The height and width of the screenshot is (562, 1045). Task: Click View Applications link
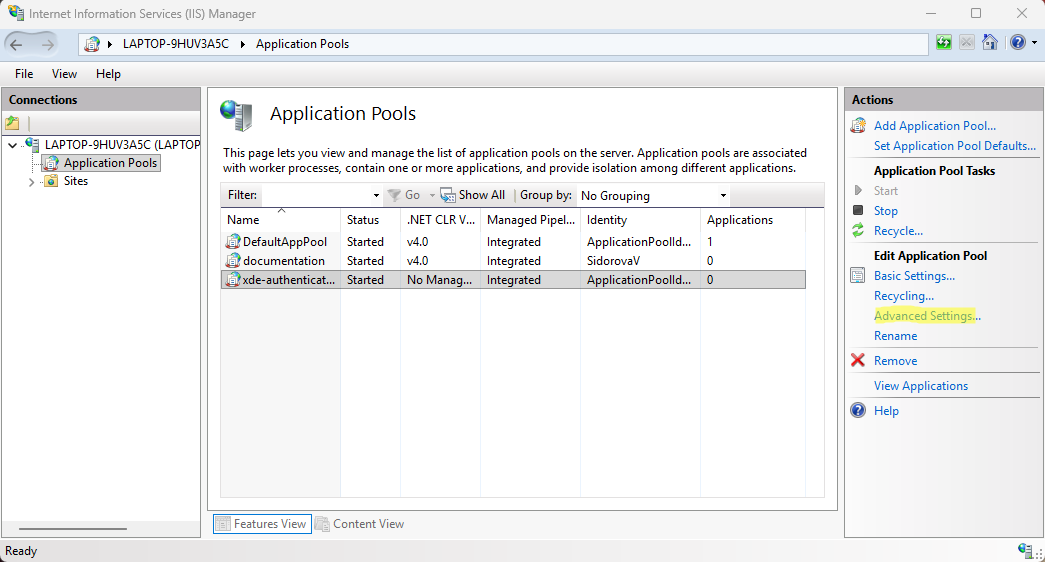coord(920,386)
